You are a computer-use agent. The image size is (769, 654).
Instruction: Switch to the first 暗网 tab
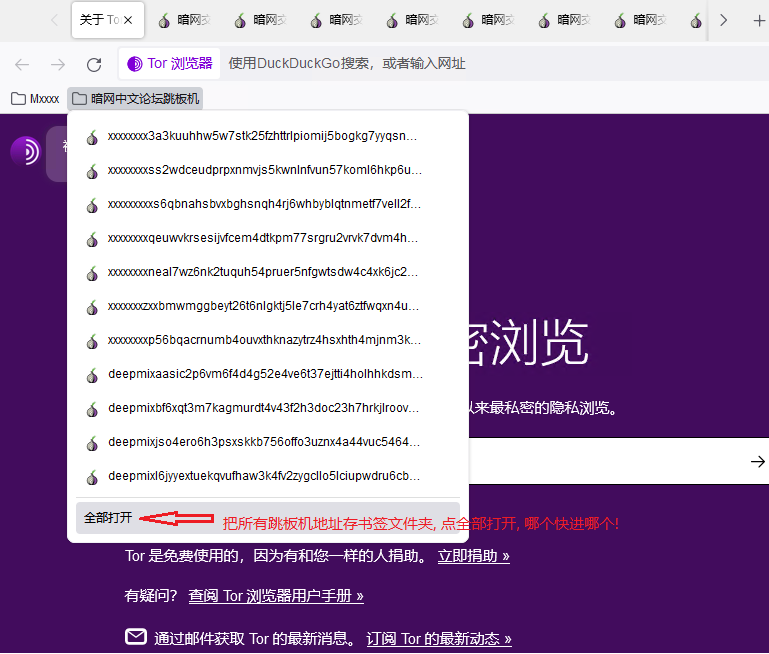[185, 20]
